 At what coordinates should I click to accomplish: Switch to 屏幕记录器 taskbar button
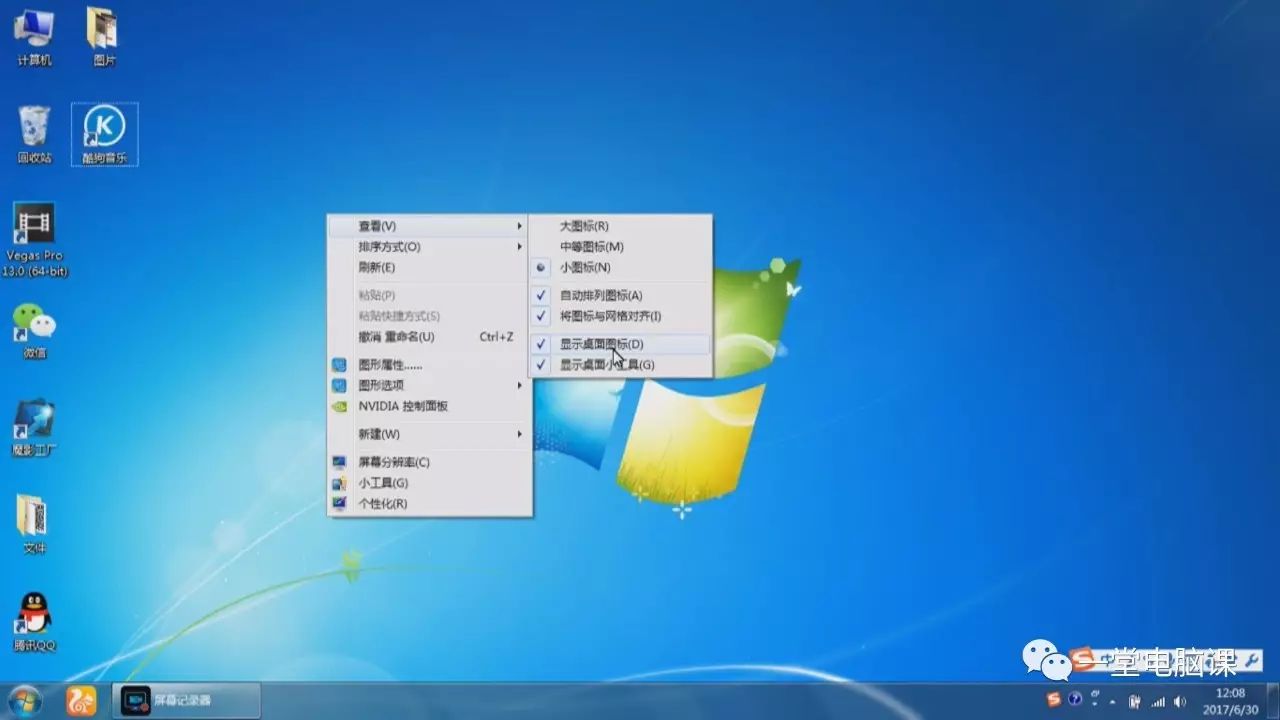click(186, 701)
